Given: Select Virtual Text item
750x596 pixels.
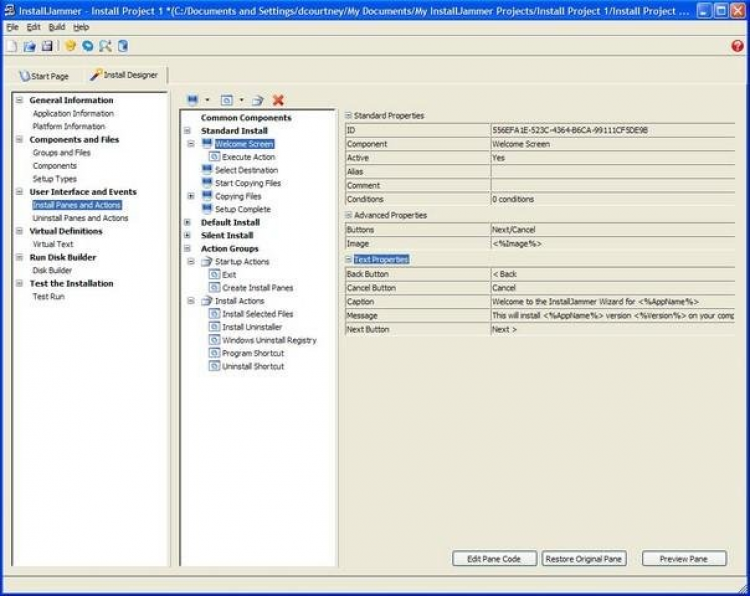Looking at the screenshot, I should (53, 244).
